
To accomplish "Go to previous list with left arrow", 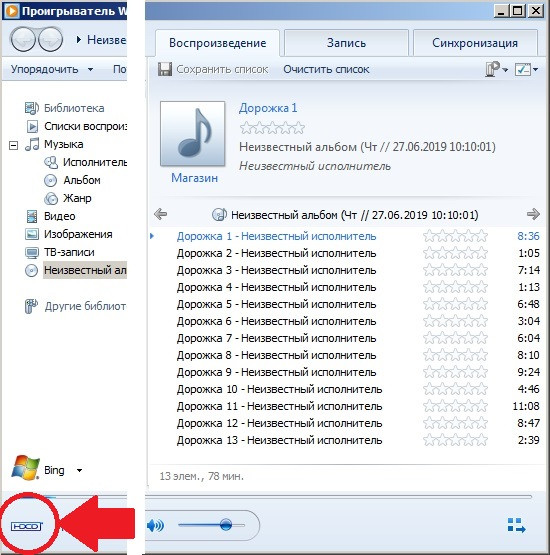I will pos(160,214).
